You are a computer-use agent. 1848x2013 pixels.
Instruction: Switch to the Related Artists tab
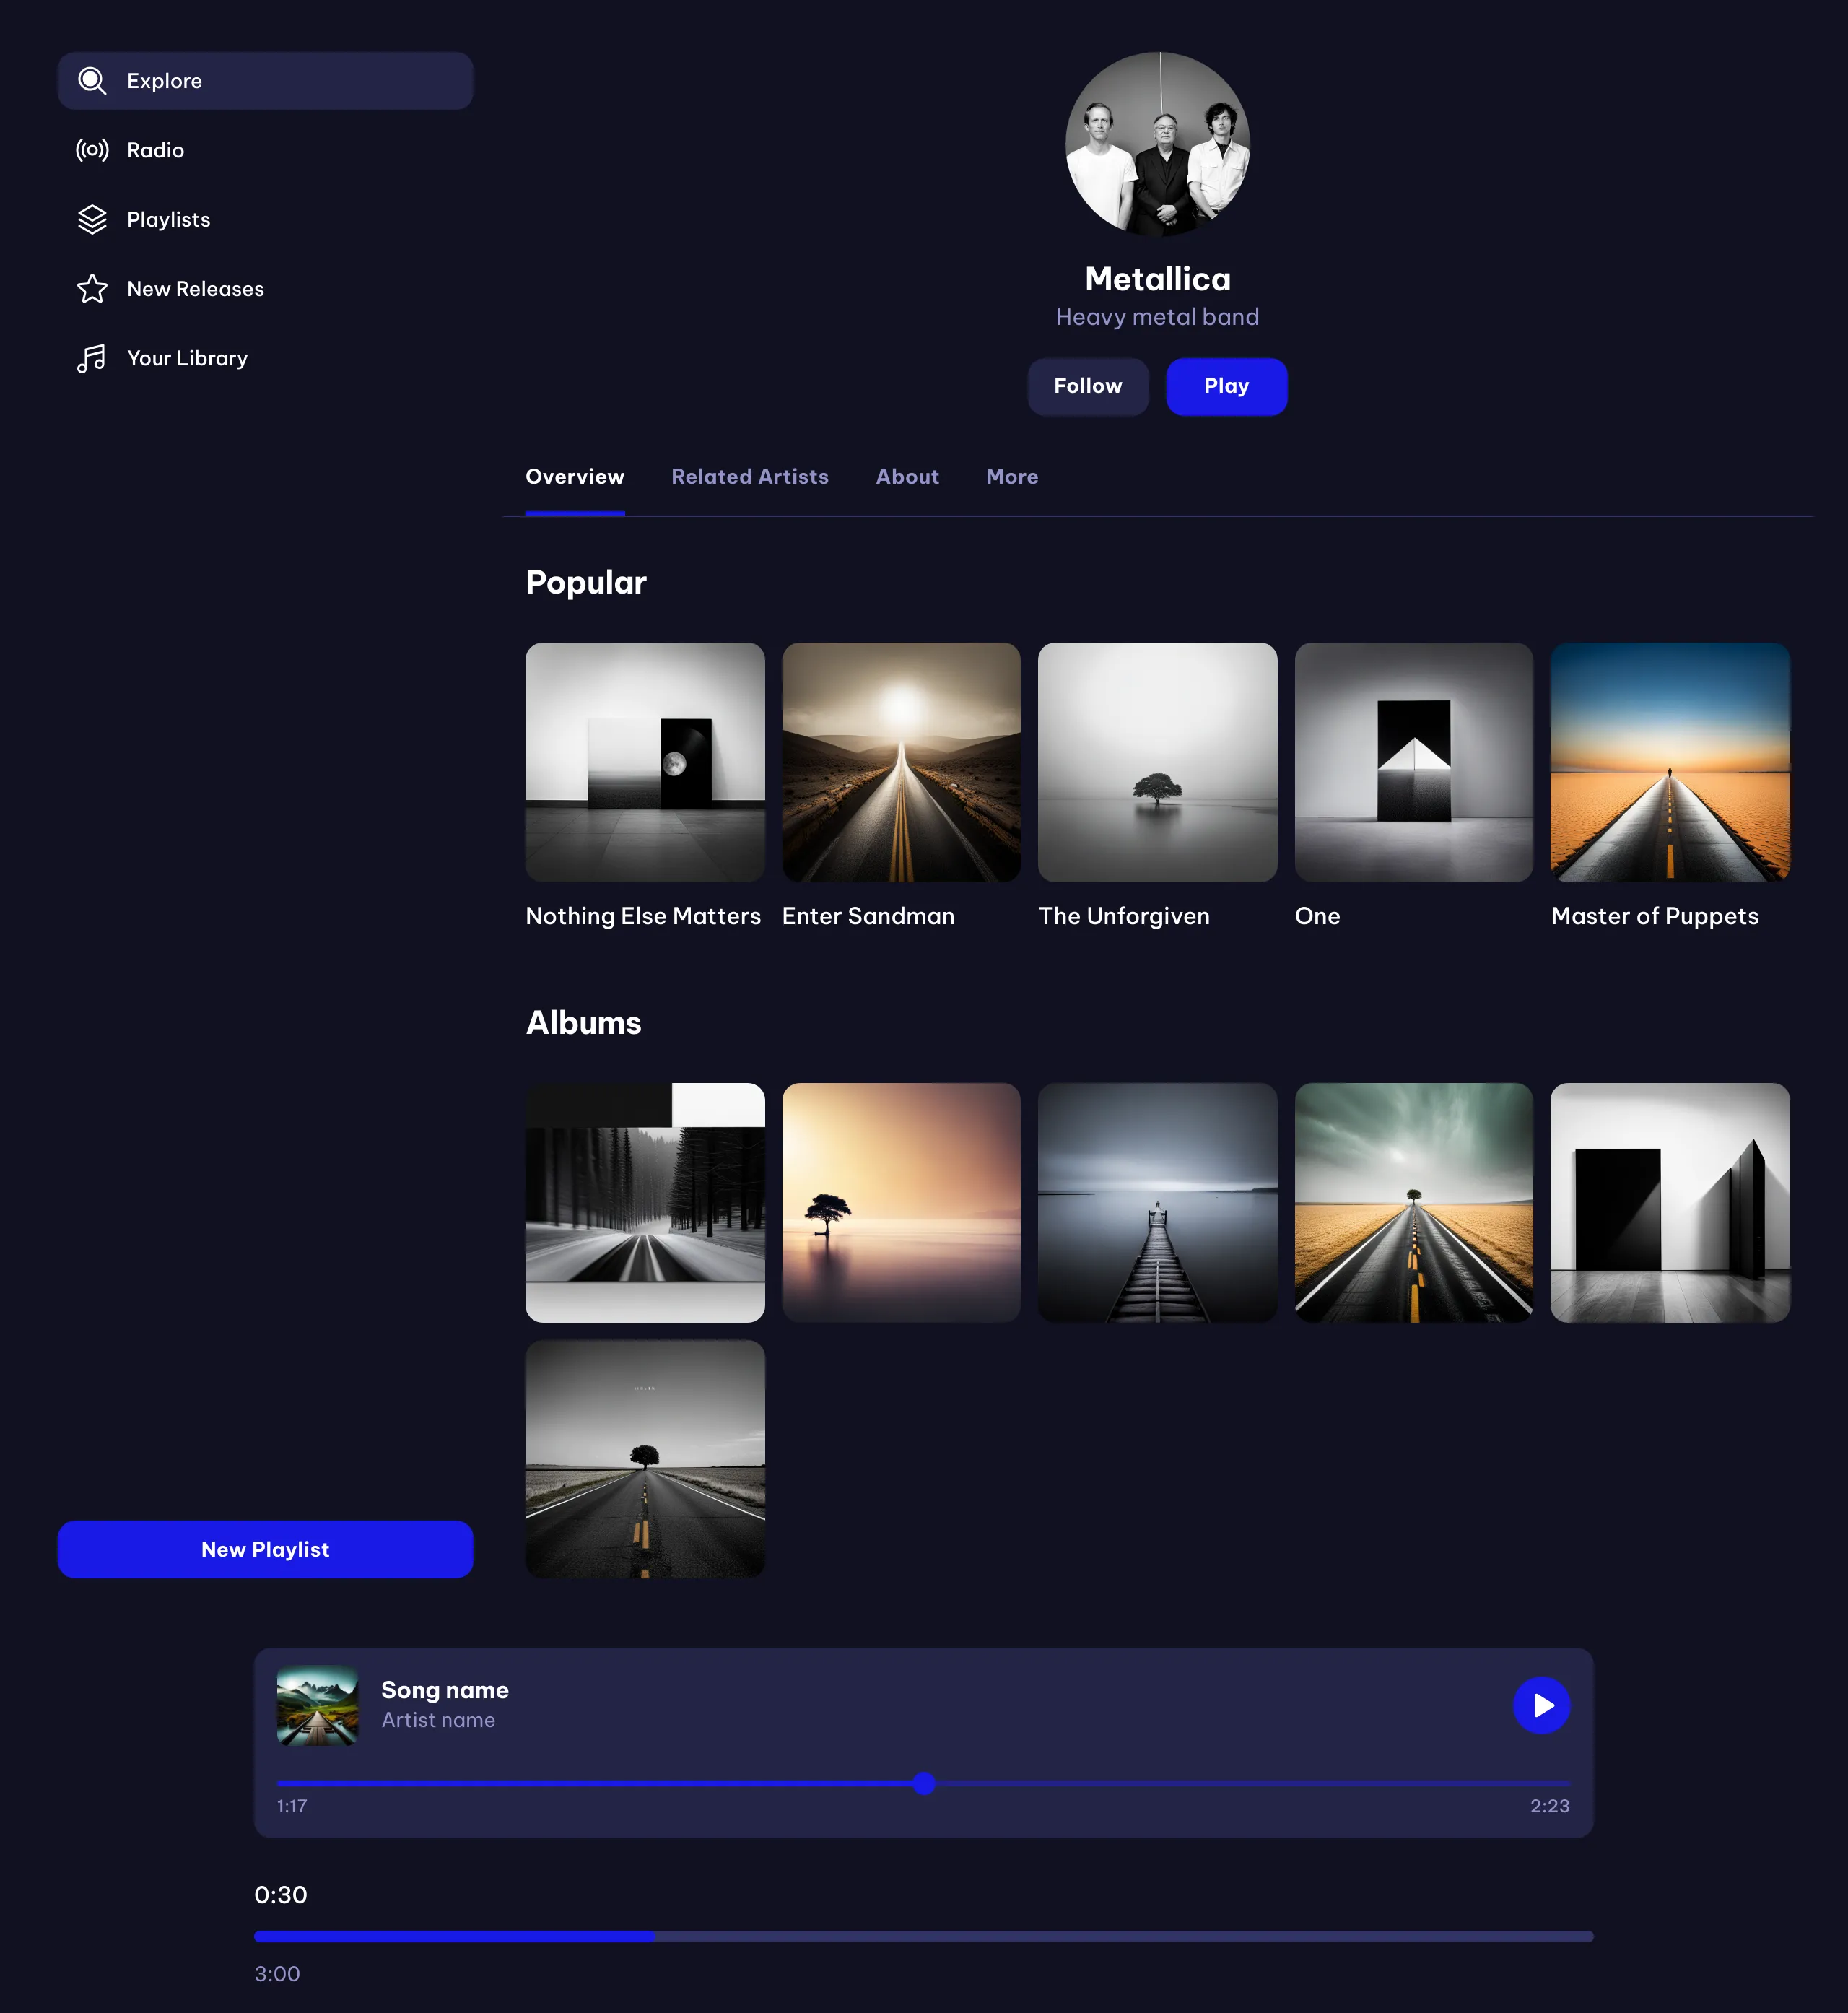tap(750, 477)
